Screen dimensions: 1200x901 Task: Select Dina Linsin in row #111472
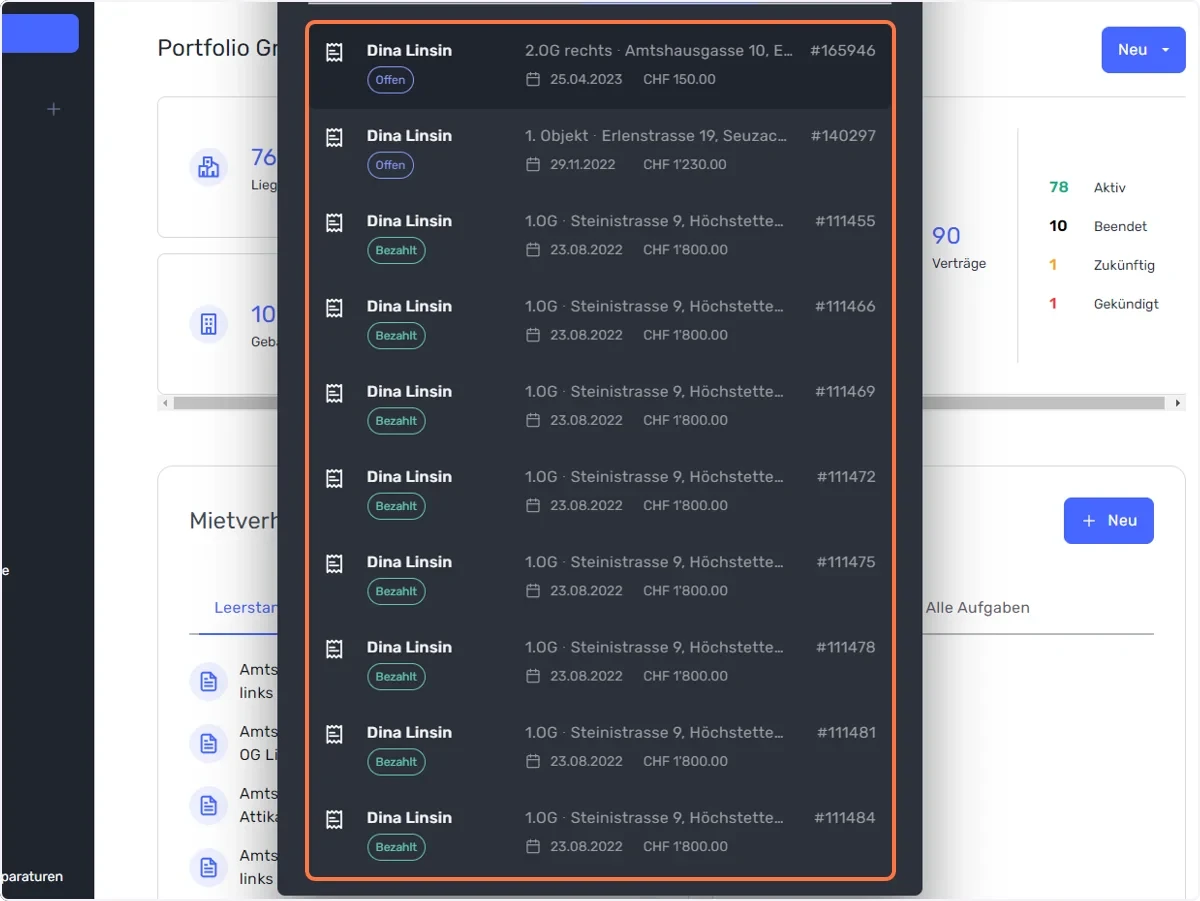pyautogui.click(x=409, y=477)
